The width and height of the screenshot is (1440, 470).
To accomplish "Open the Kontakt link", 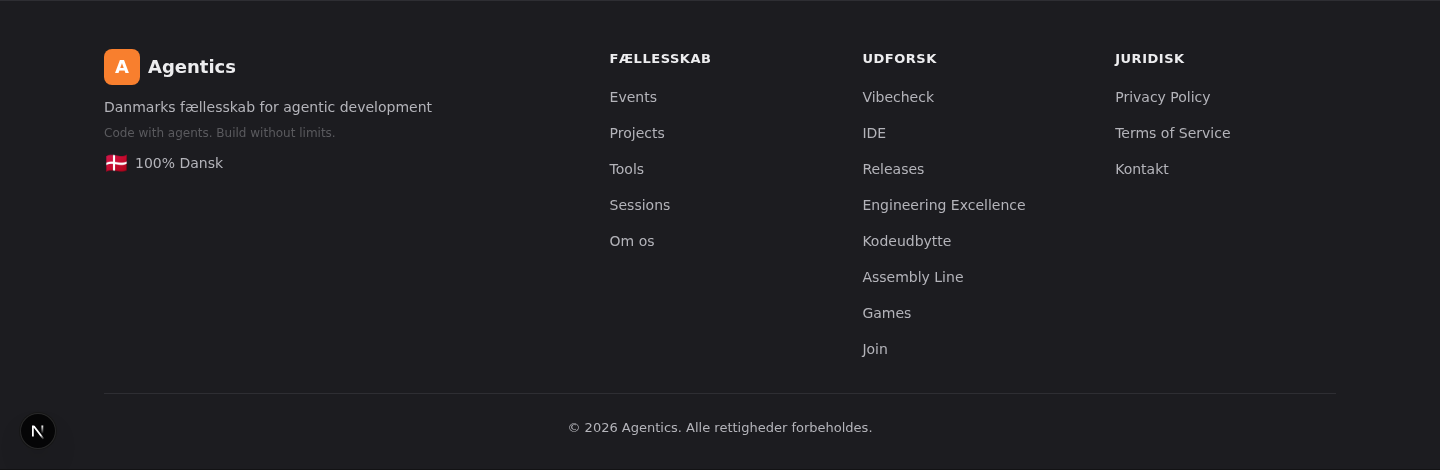I will pyautogui.click(x=1142, y=169).
